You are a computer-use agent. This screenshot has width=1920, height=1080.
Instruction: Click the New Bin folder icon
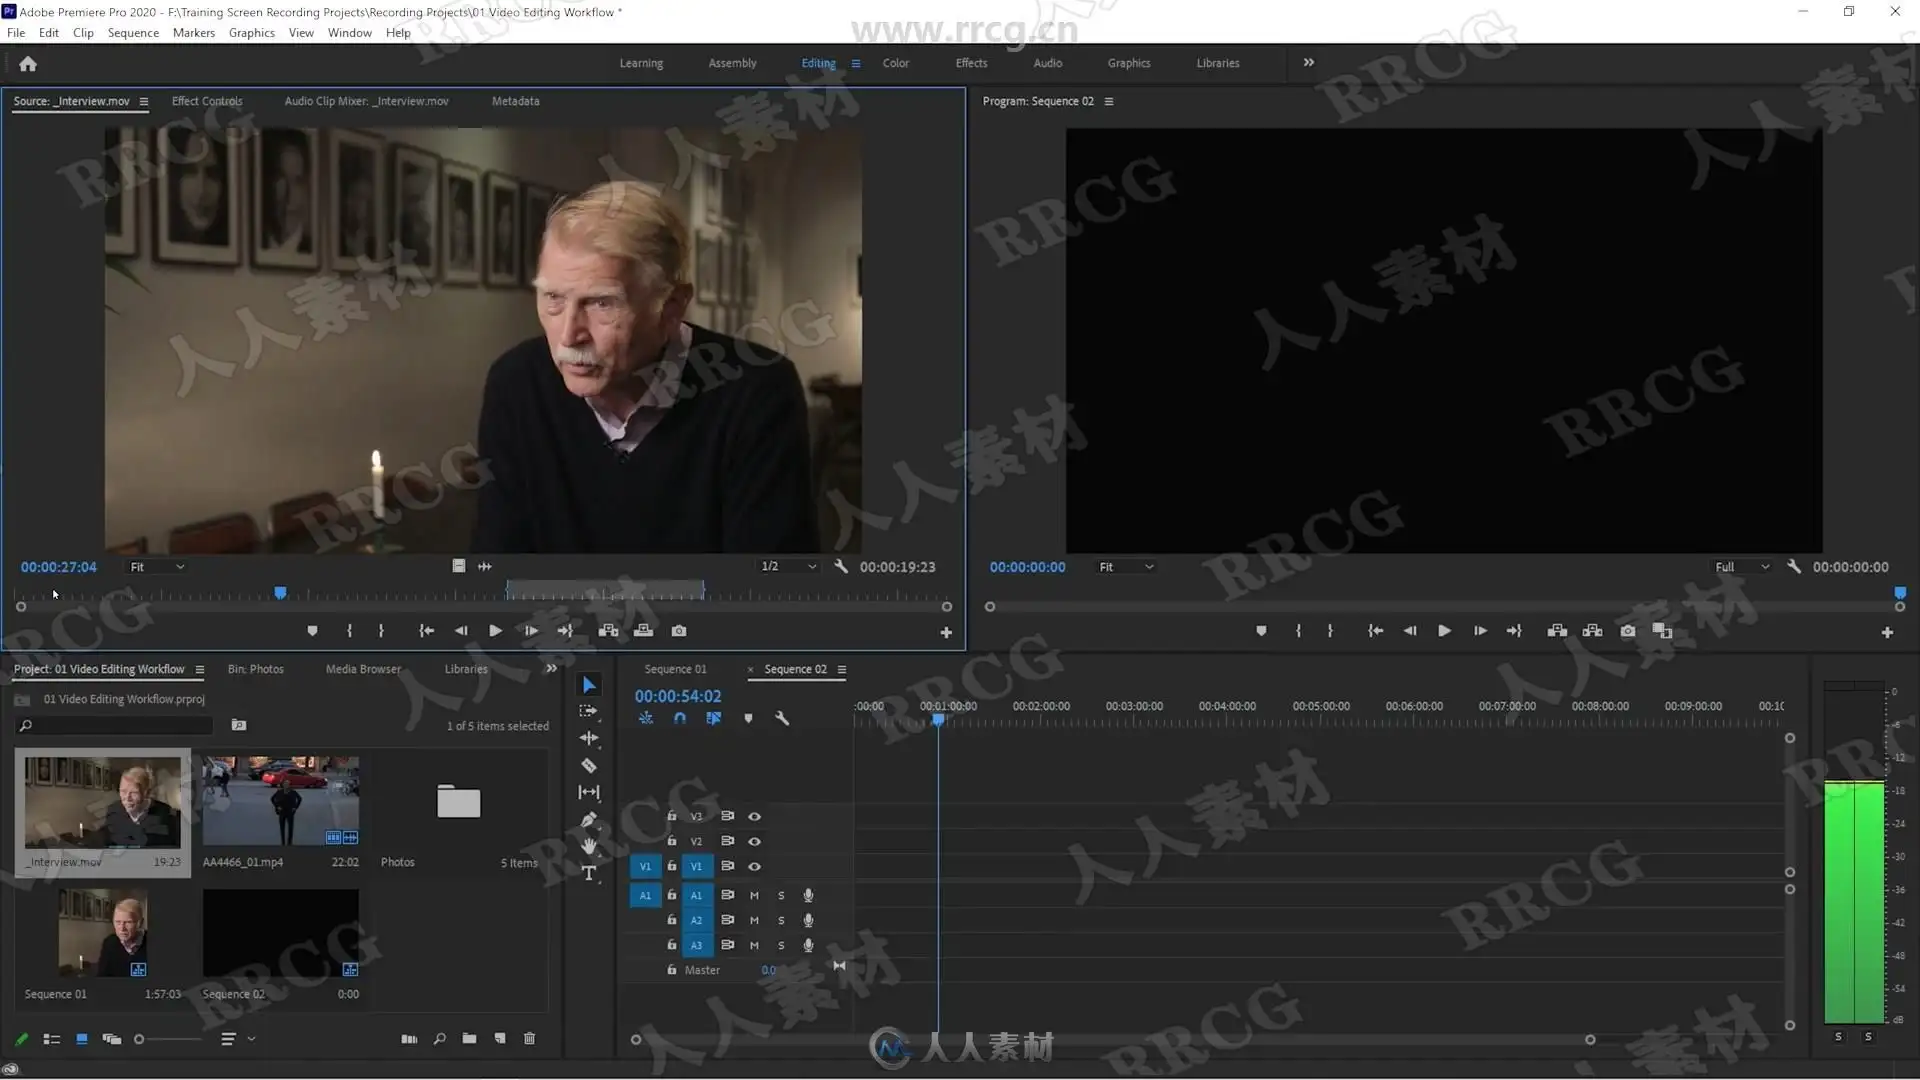(x=469, y=1039)
